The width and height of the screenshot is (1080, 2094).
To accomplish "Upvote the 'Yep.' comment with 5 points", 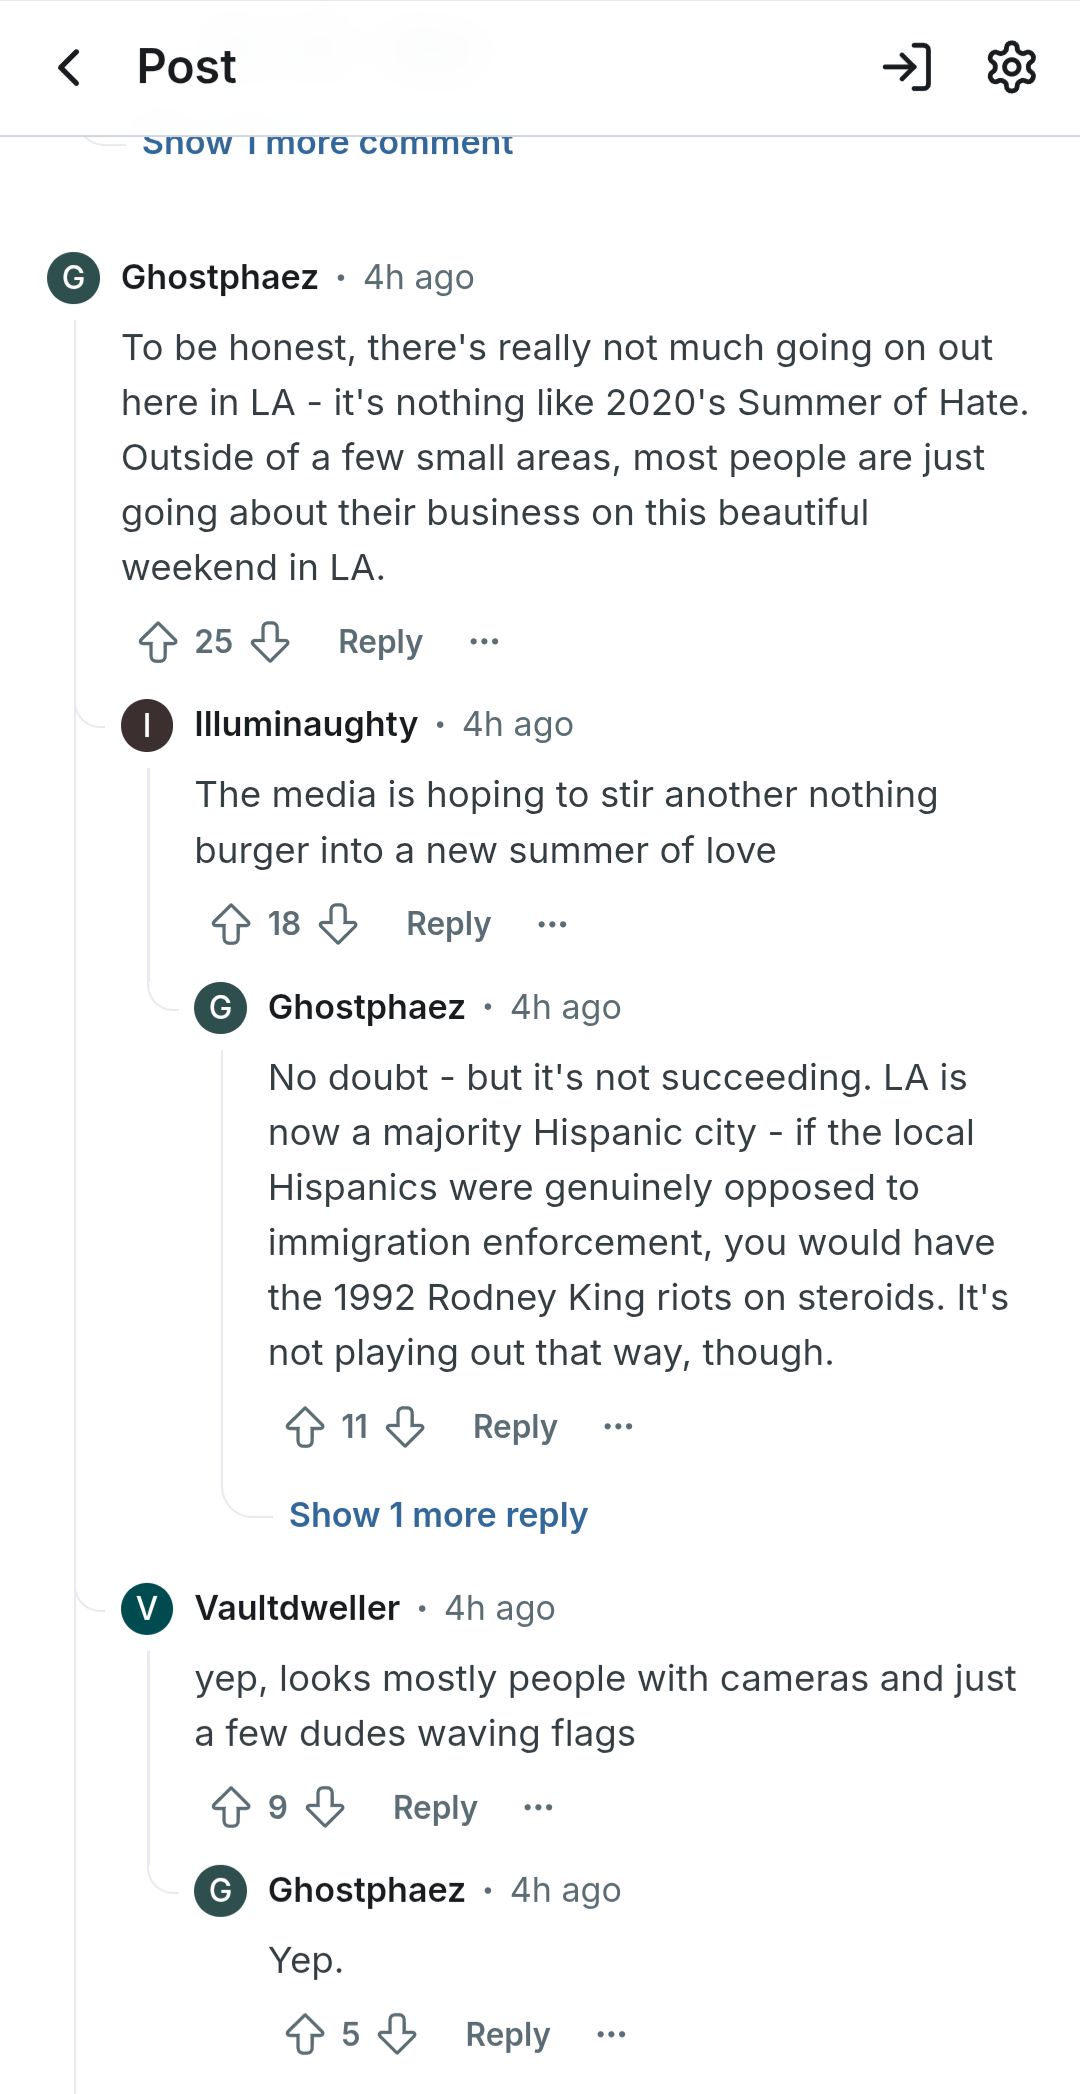I will click(x=305, y=2035).
